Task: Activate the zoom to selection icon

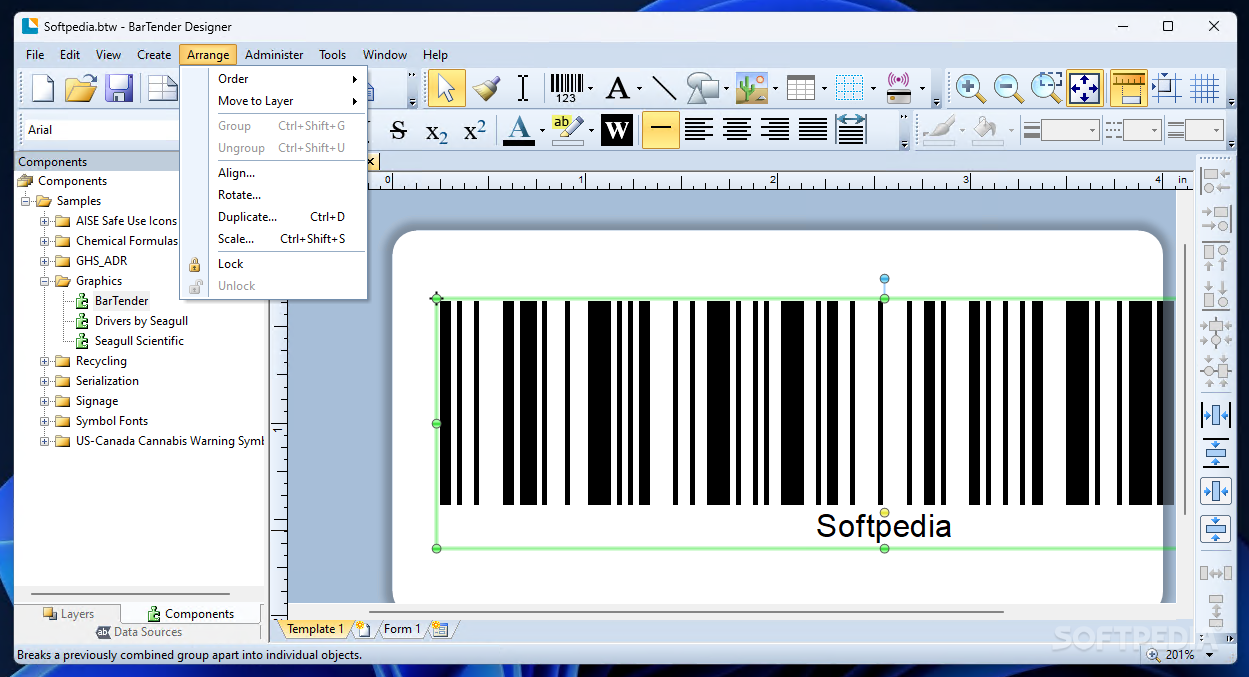Action: point(1047,88)
